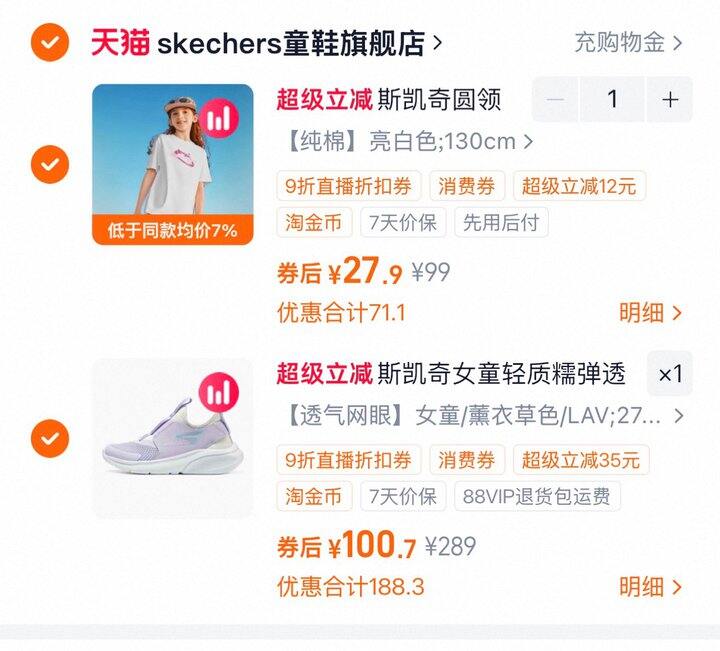Image resolution: width=720 pixels, height=651 pixels.
Task: Open 明细 details for sneaker discount 188.3
Action: (x=650, y=587)
